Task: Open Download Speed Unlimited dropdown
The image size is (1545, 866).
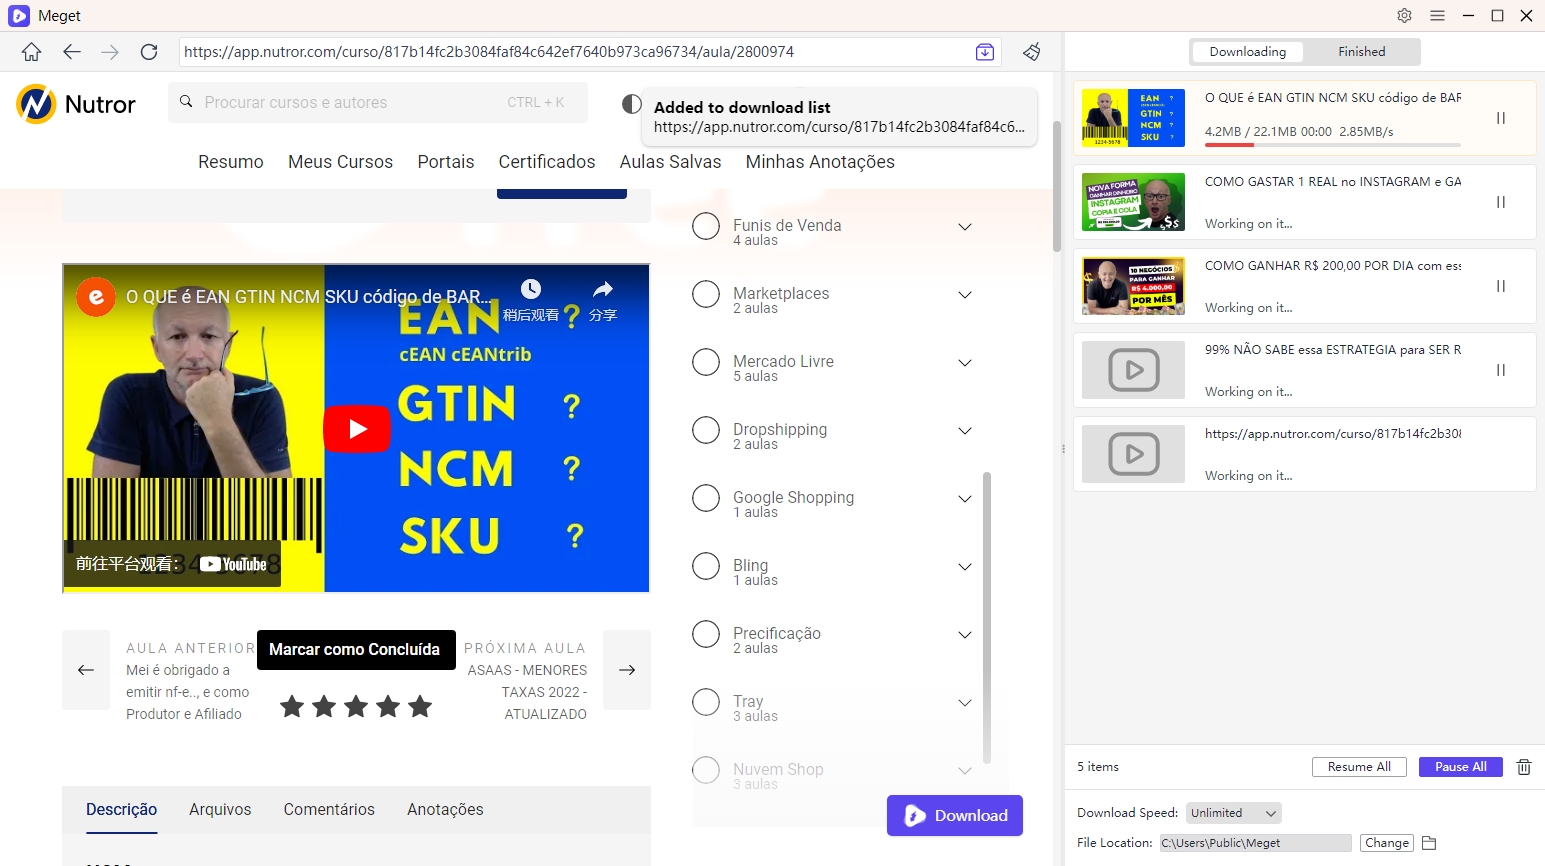Action: pyautogui.click(x=1233, y=813)
